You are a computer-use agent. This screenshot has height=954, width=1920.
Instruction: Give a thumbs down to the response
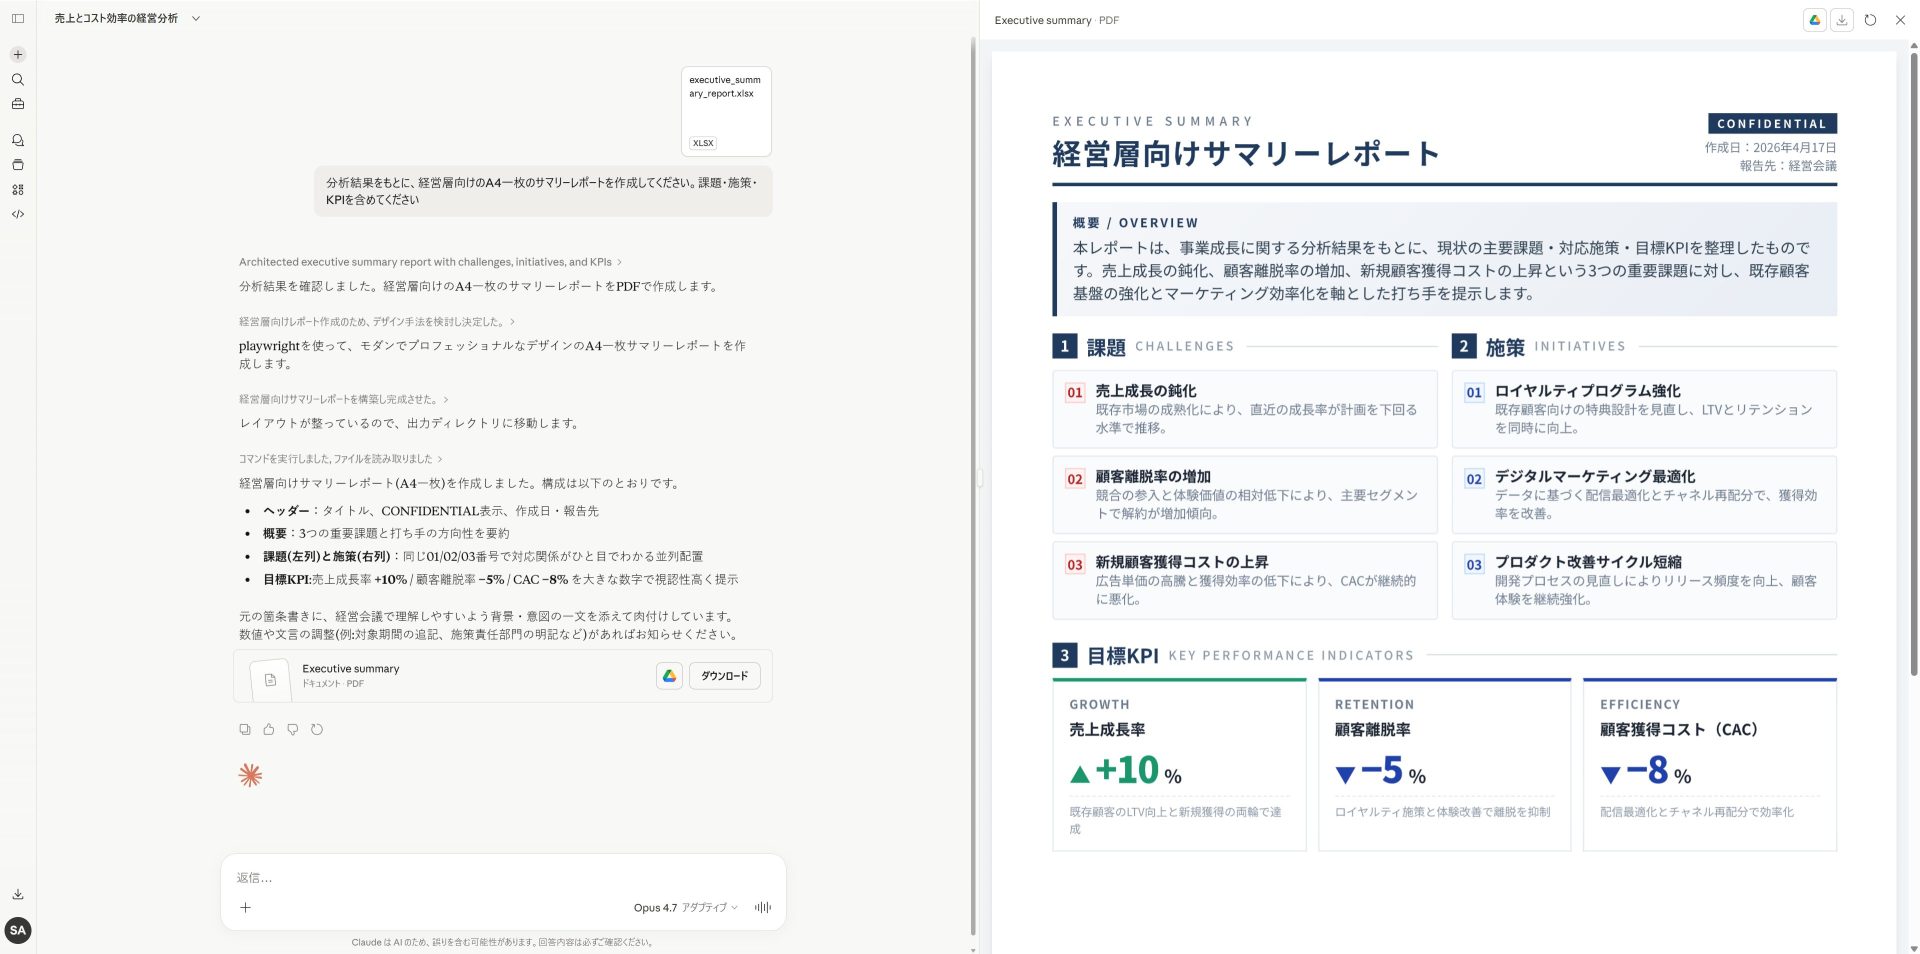[x=293, y=729]
